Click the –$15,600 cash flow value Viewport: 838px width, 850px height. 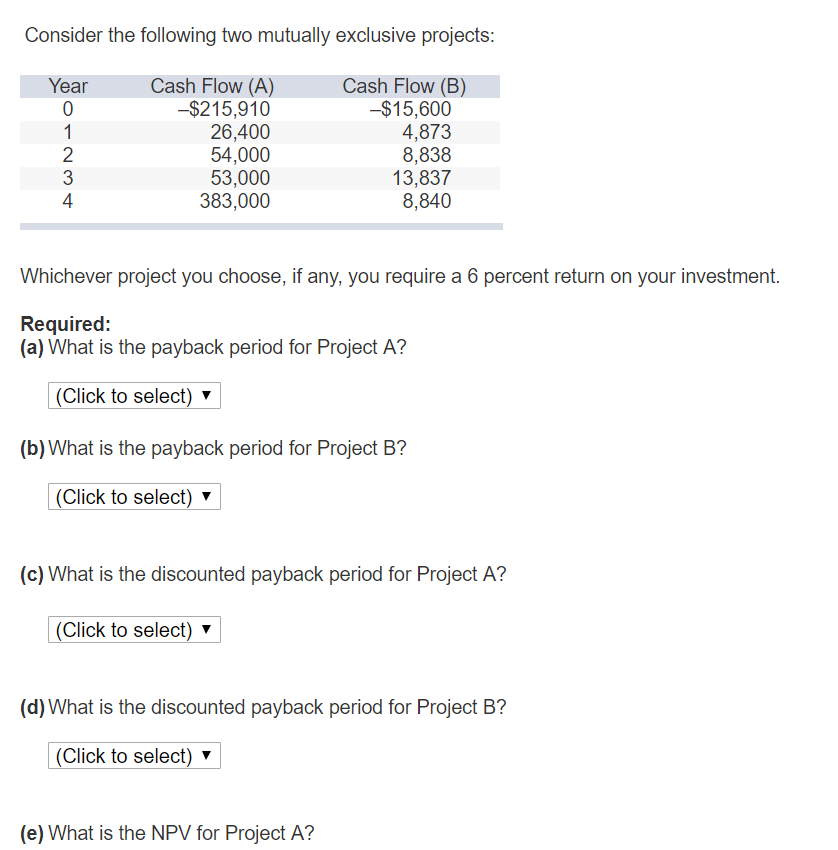click(413, 109)
